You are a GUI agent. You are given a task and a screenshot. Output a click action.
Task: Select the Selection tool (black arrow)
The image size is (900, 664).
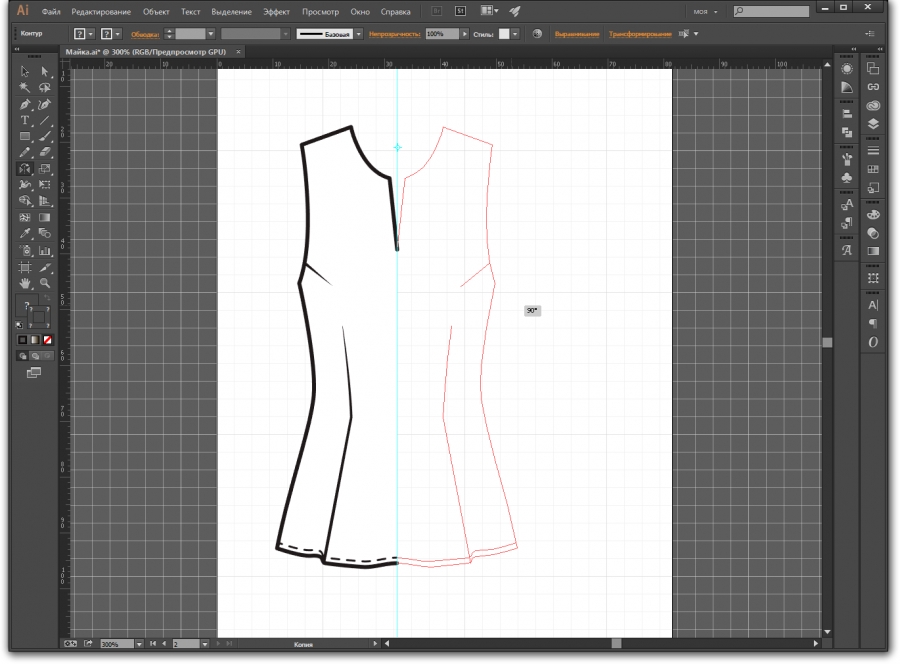point(25,72)
